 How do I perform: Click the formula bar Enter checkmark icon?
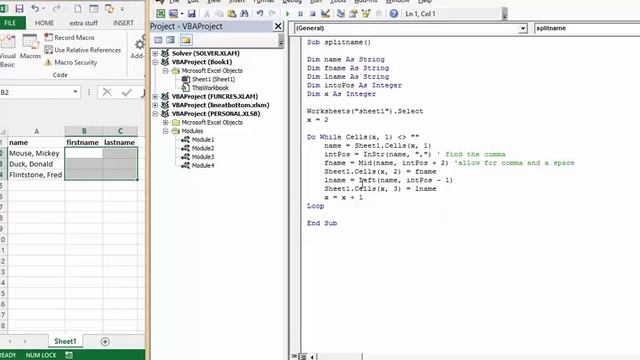pos(127,92)
